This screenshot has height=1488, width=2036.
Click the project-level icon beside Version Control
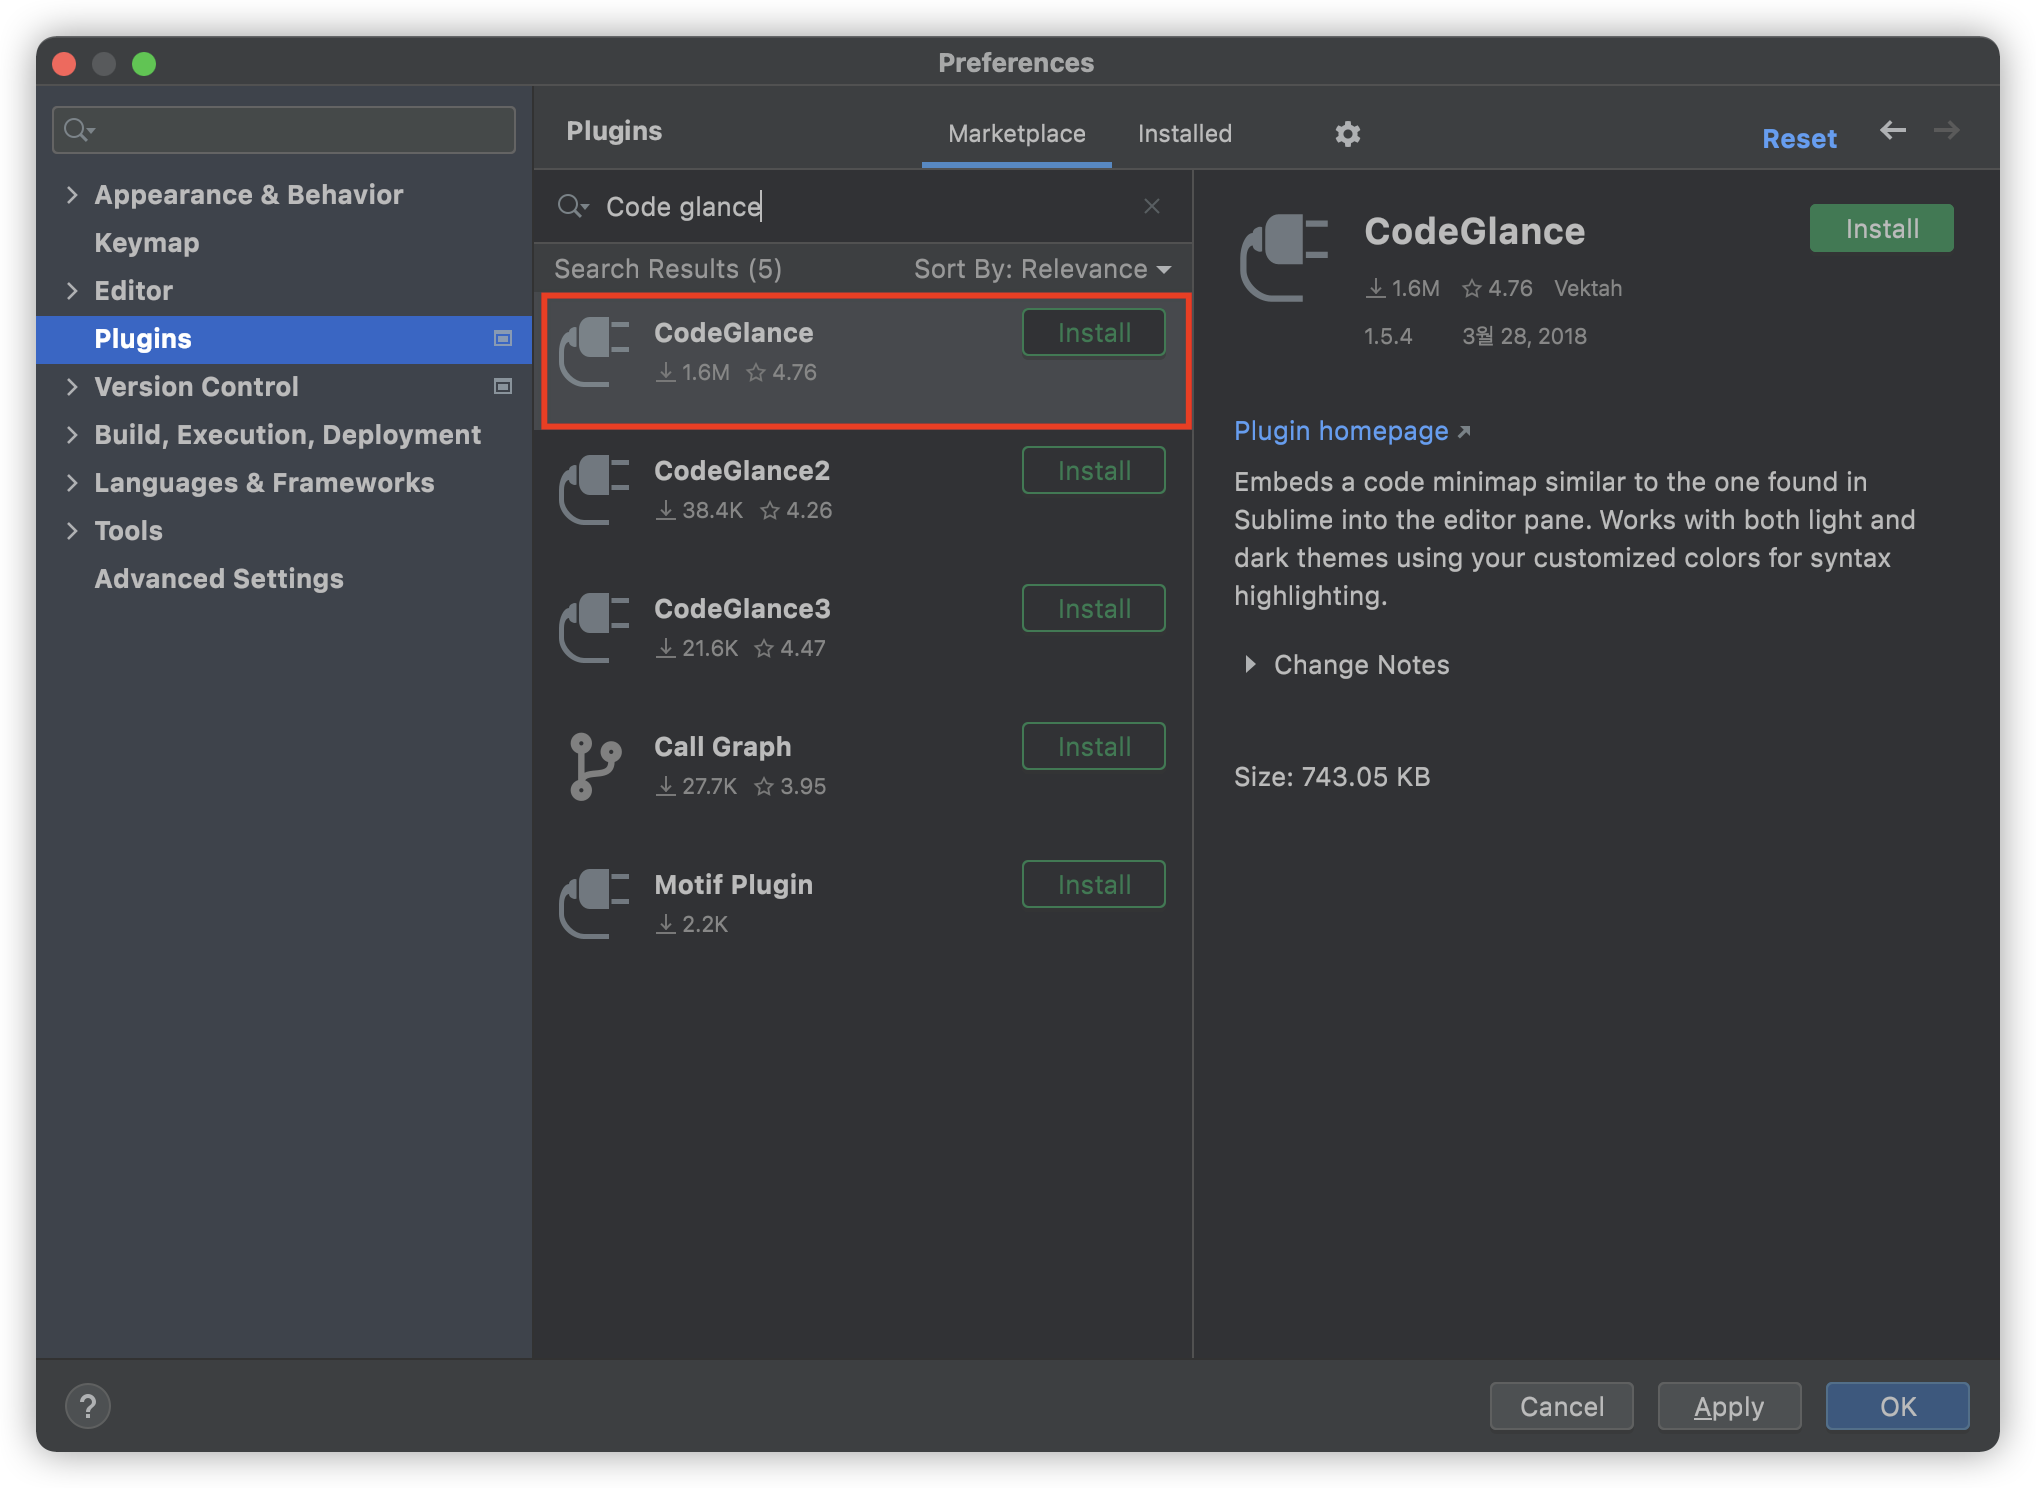503,387
